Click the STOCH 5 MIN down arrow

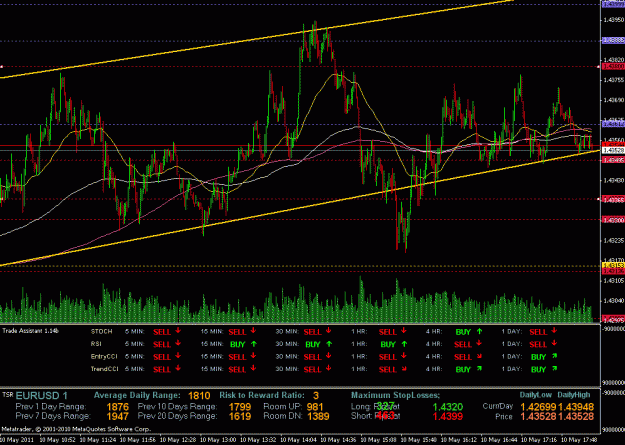pos(178,331)
